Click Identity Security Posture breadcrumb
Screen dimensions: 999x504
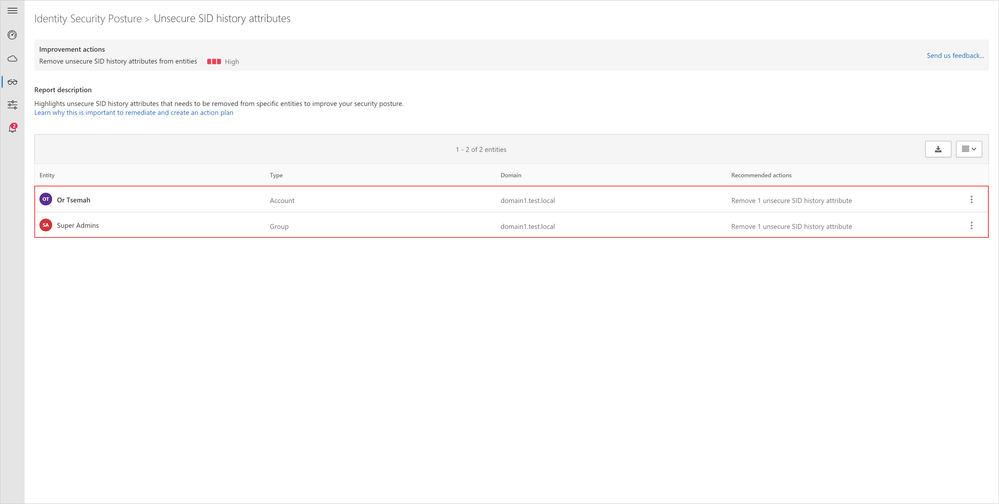(88, 19)
